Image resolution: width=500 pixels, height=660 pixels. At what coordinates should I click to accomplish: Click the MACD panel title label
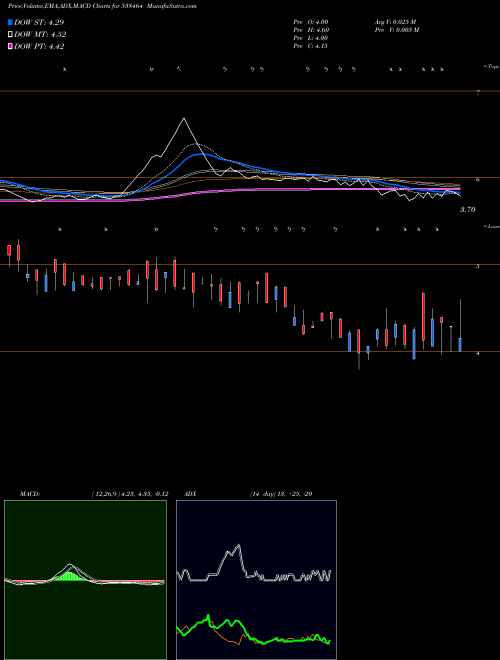[x=30, y=494]
